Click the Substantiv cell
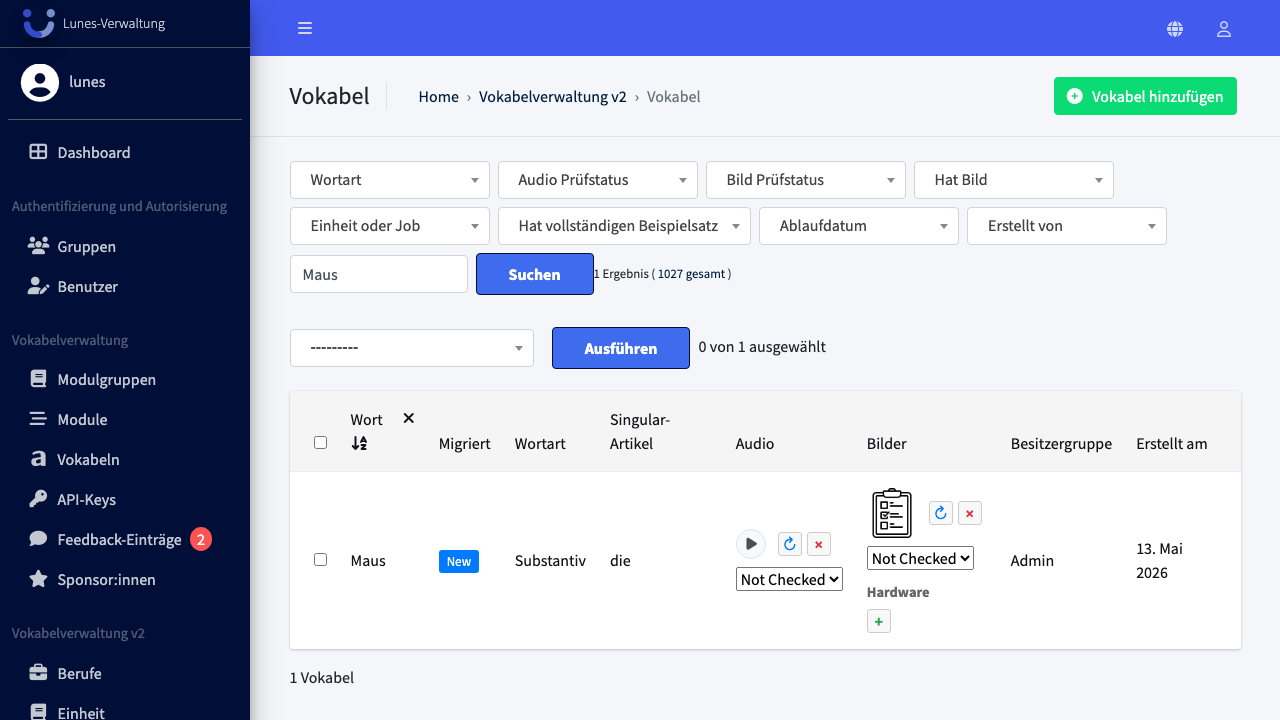This screenshot has height=720, width=1280. 550,561
